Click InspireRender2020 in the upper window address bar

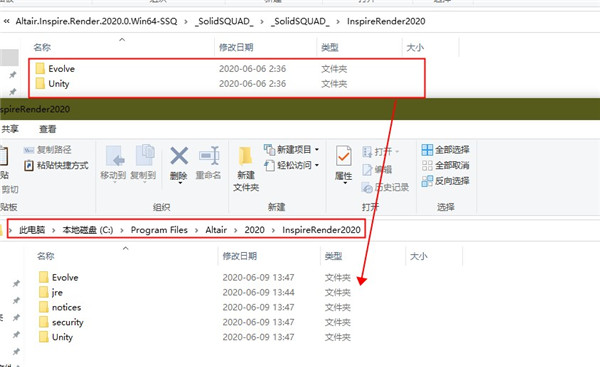[386, 21]
